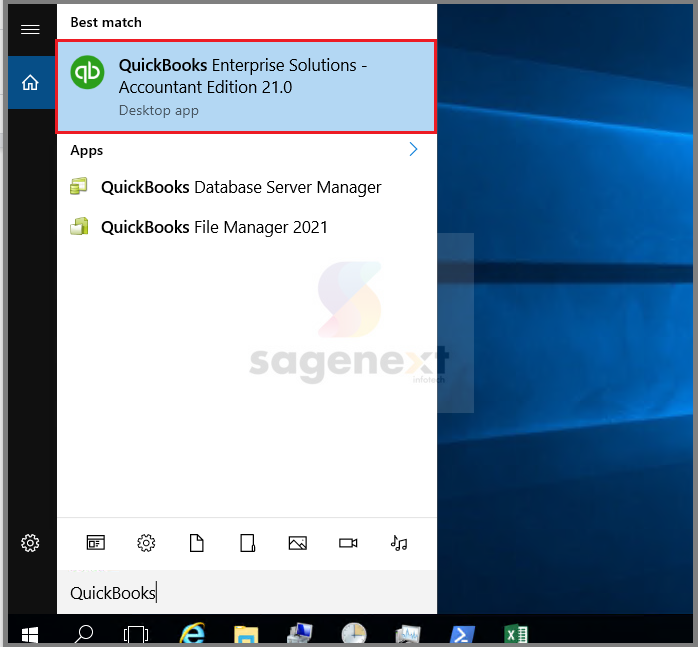Open Task View from the taskbar
The image size is (698, 647).
click(135, 634)
